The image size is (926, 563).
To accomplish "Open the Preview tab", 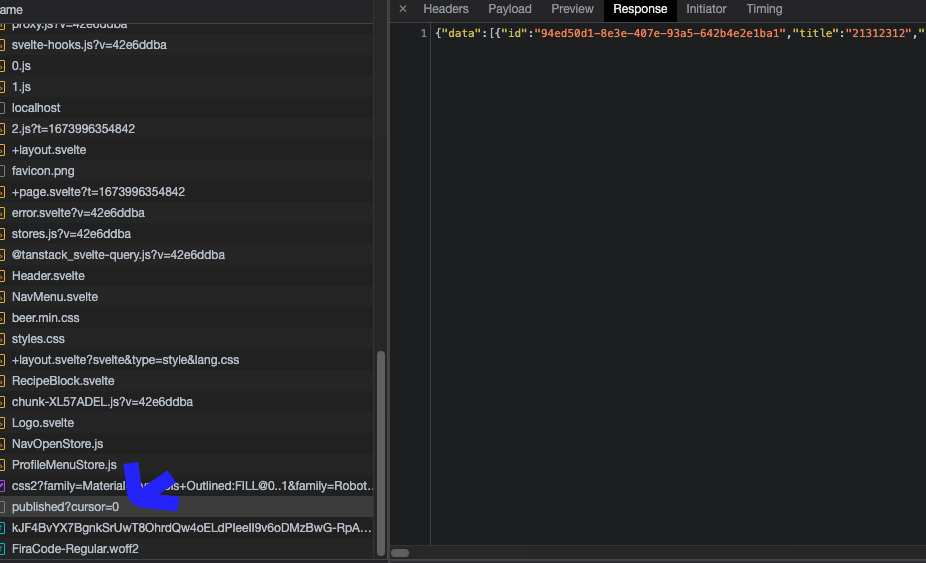I will (x=572, y=9).
